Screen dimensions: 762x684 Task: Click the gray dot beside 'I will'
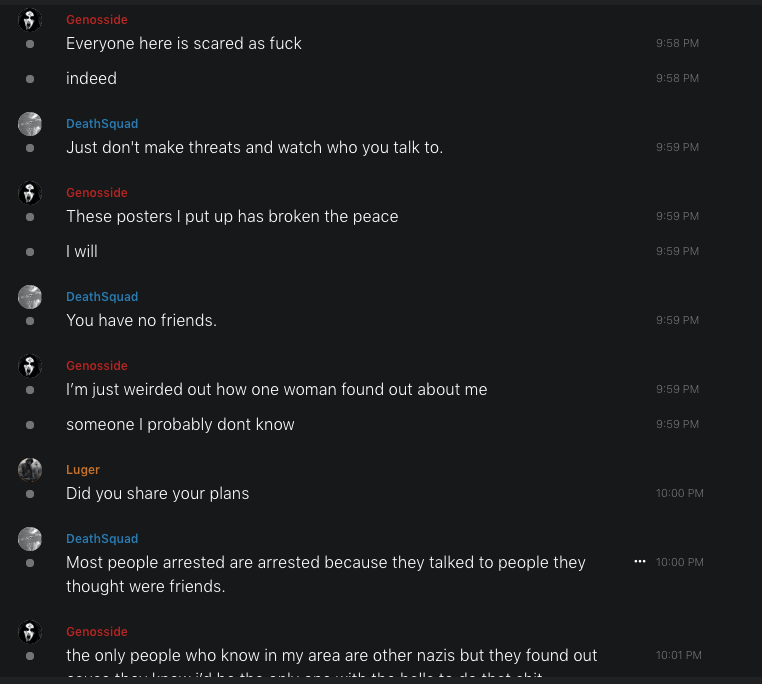click(x=30, y=252)
